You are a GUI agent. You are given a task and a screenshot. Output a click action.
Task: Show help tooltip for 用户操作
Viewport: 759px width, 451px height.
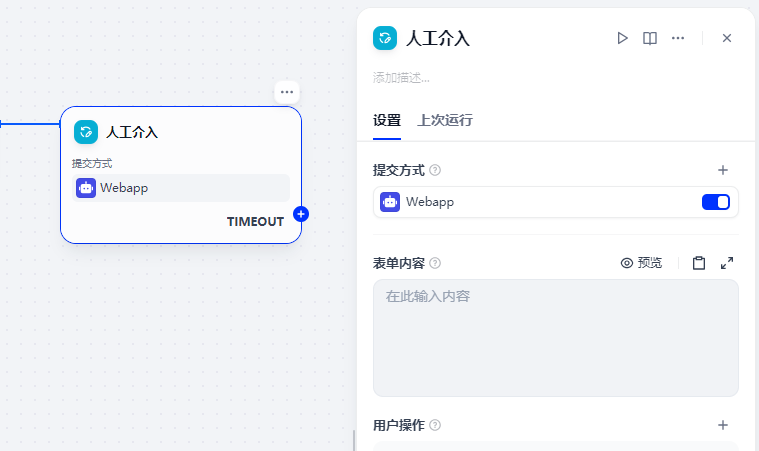[435, 425]
